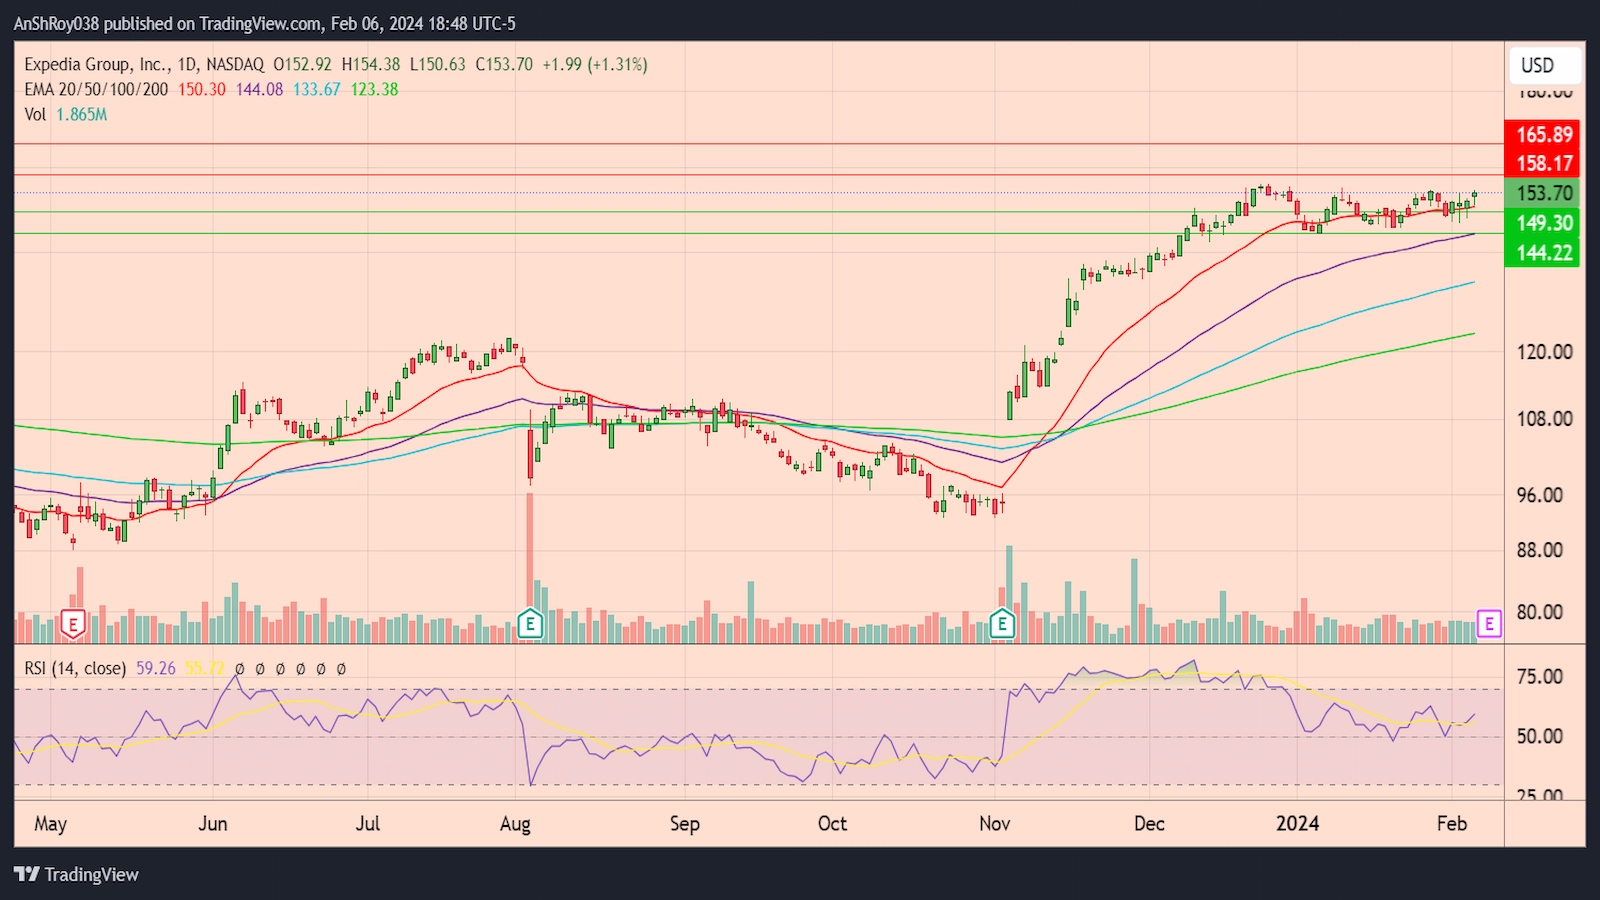Open the EMA 20/50/100/200 indicator legend

pyautogui.click(x=96, y=89)
